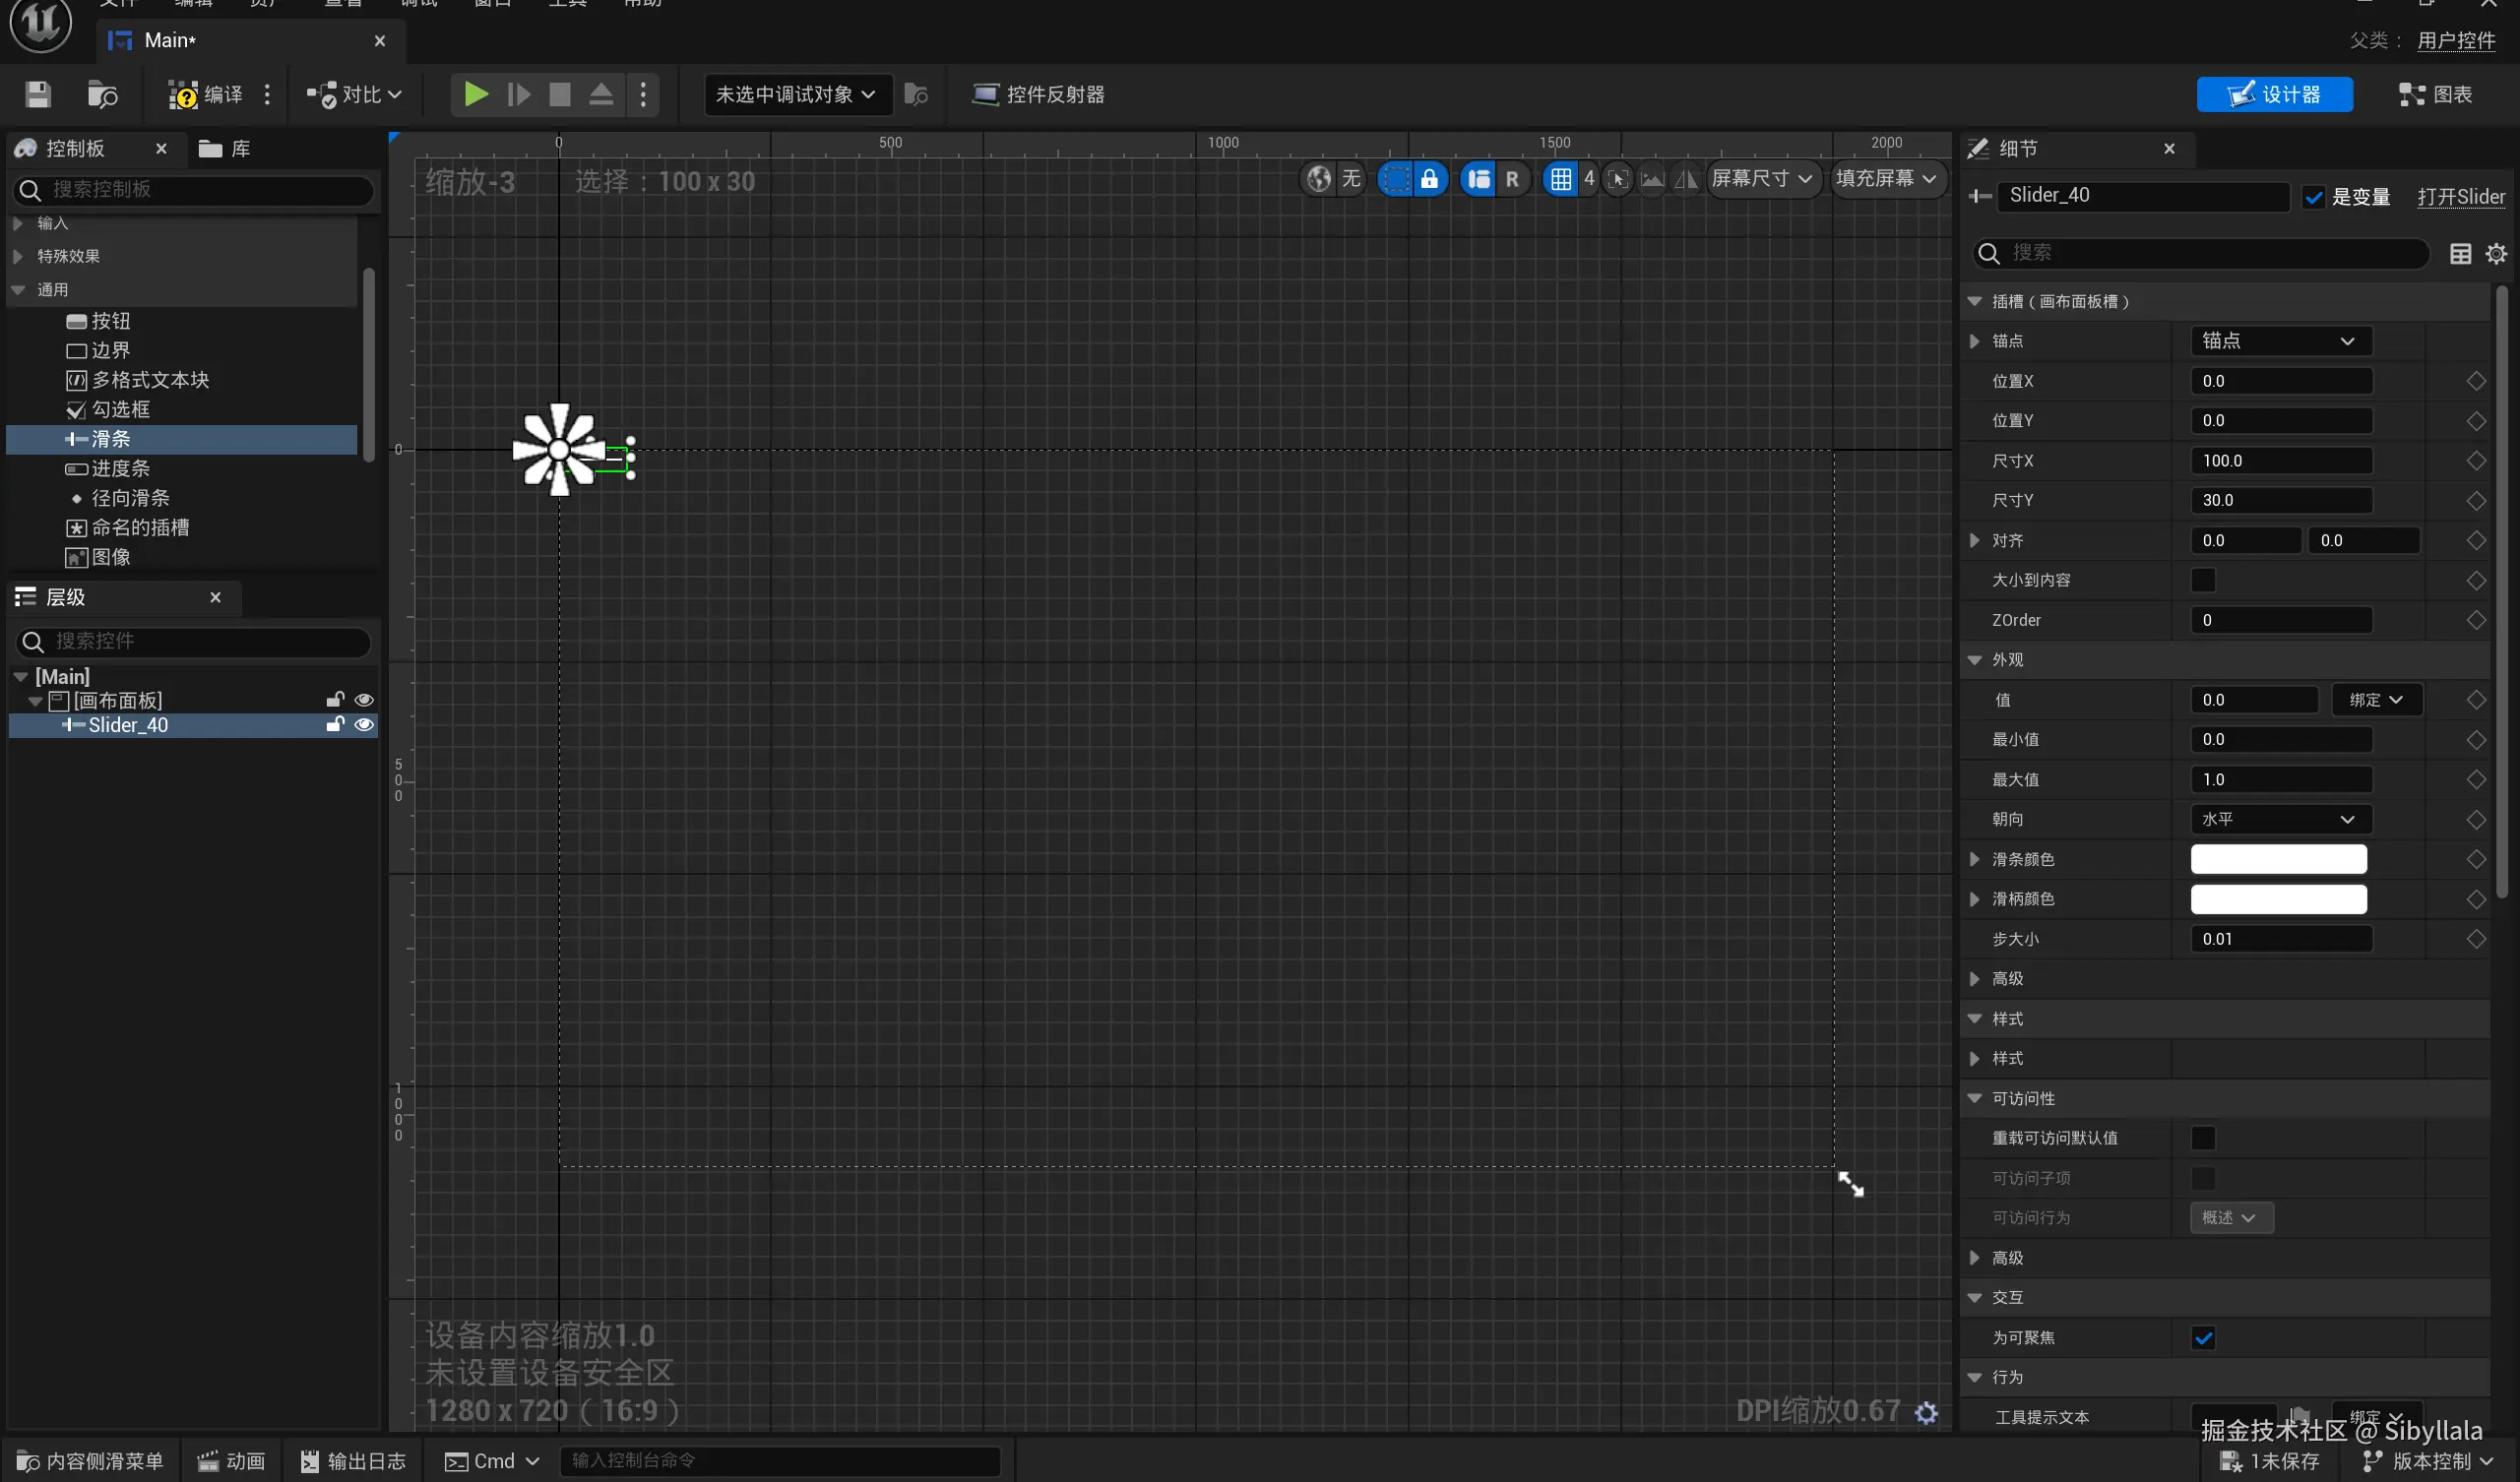This screenshot has width=2520, height=1482.
Task: Click the save icon in toolbar
Action: coord(38,94)
